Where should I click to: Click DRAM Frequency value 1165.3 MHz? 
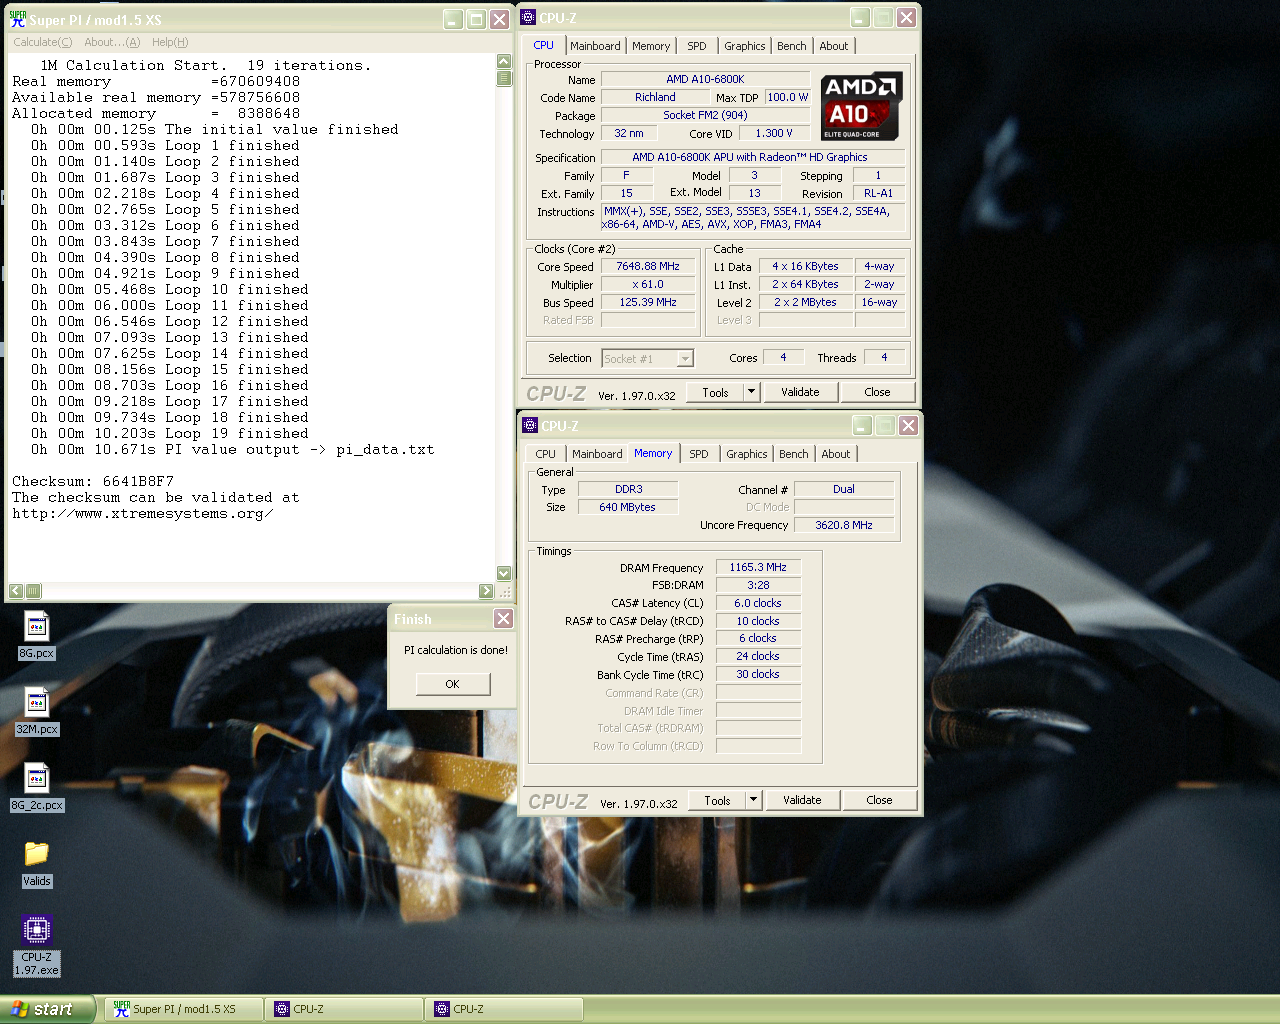pyautogui.click(x=758, y=568)
